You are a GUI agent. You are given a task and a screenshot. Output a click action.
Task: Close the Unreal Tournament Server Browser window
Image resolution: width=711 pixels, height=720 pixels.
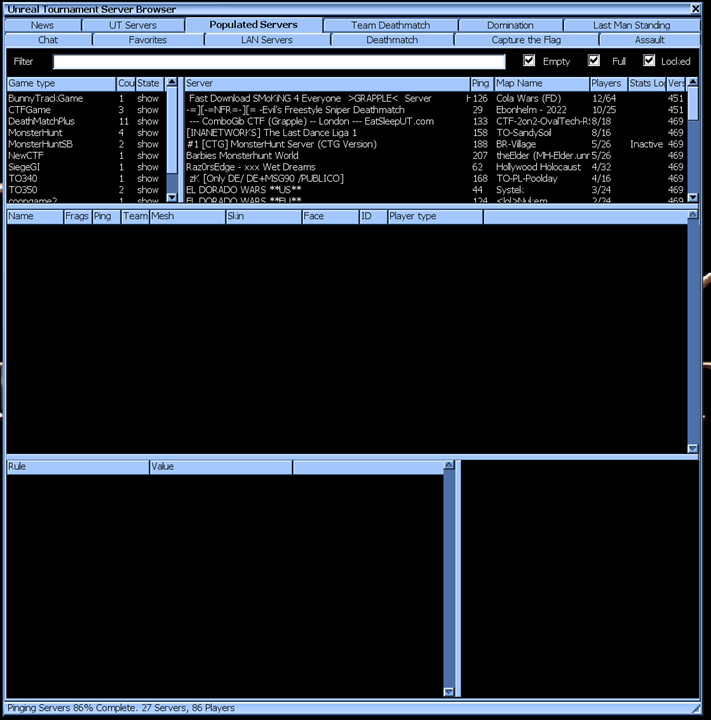point(695,8)
